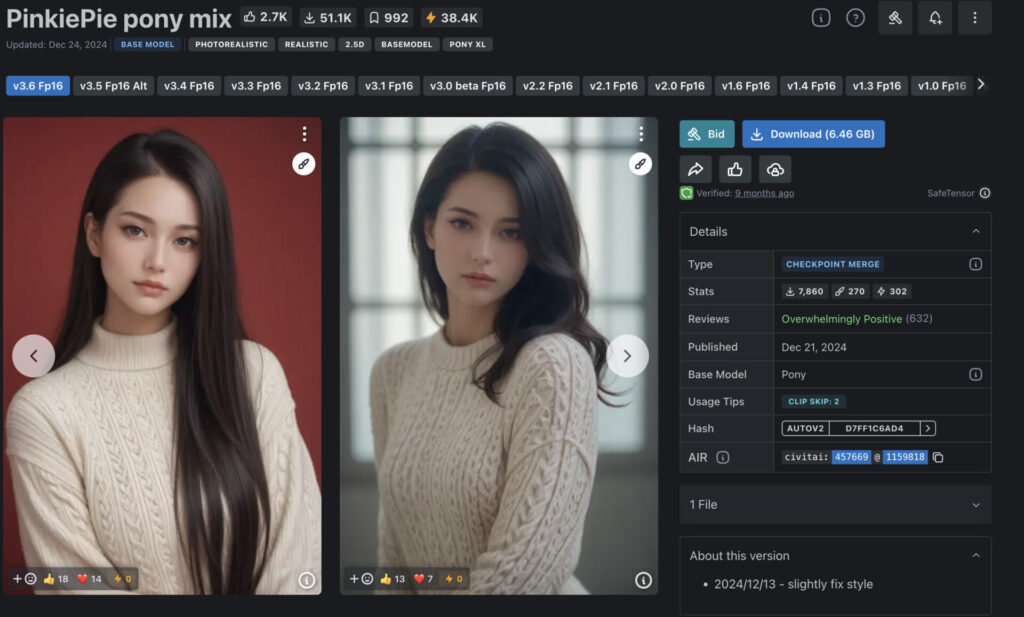
Task: Copy the AIR identifier using copy icon
Action: pos(938,457)
